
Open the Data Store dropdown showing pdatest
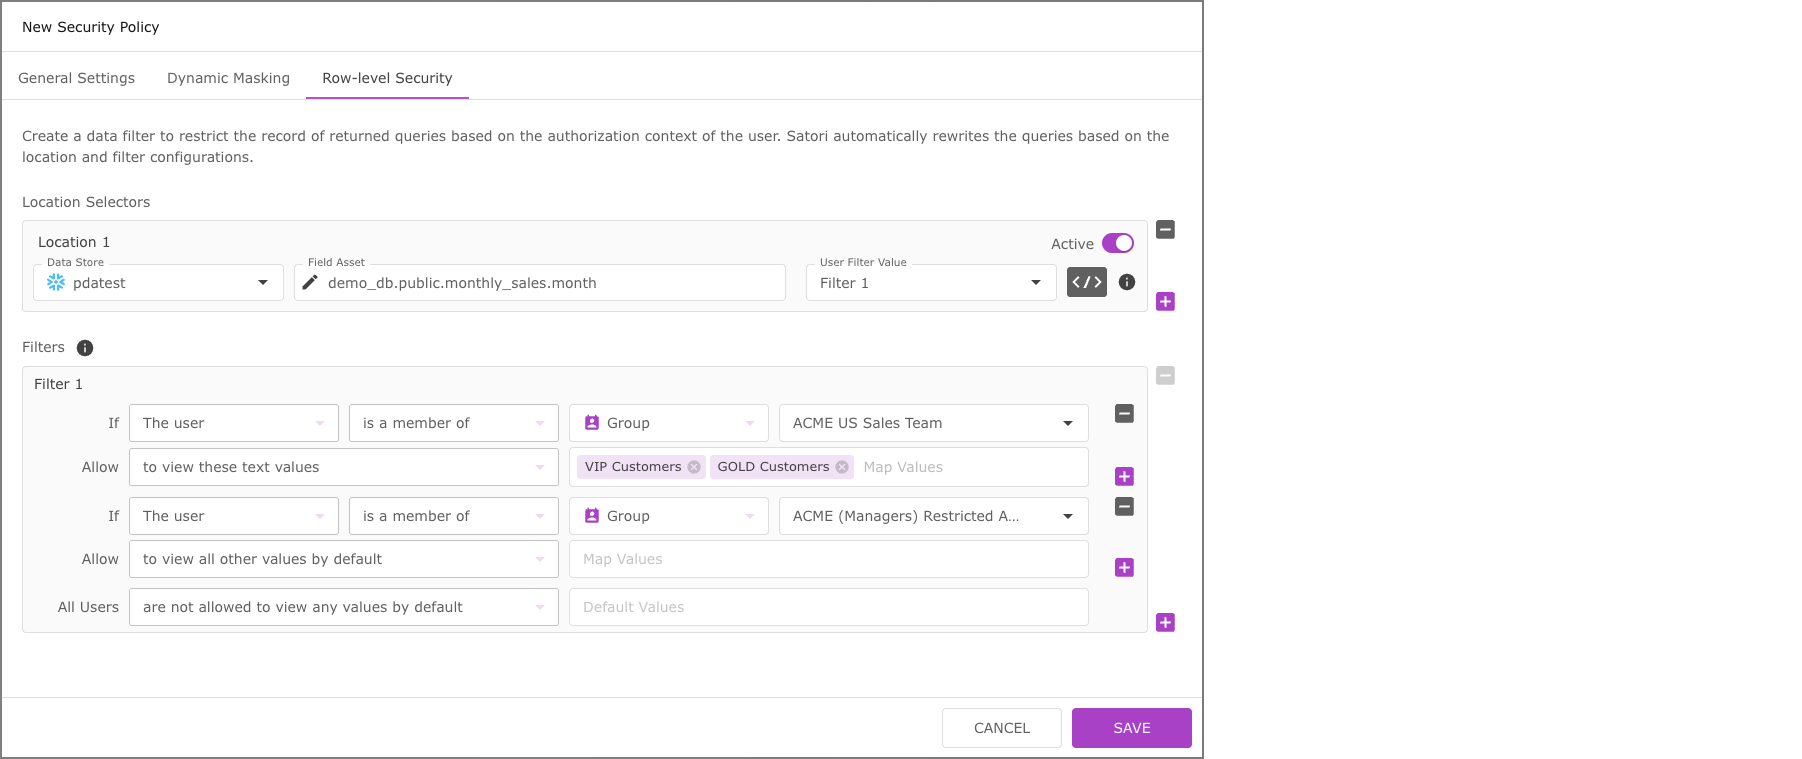click(x=158, y=282)
